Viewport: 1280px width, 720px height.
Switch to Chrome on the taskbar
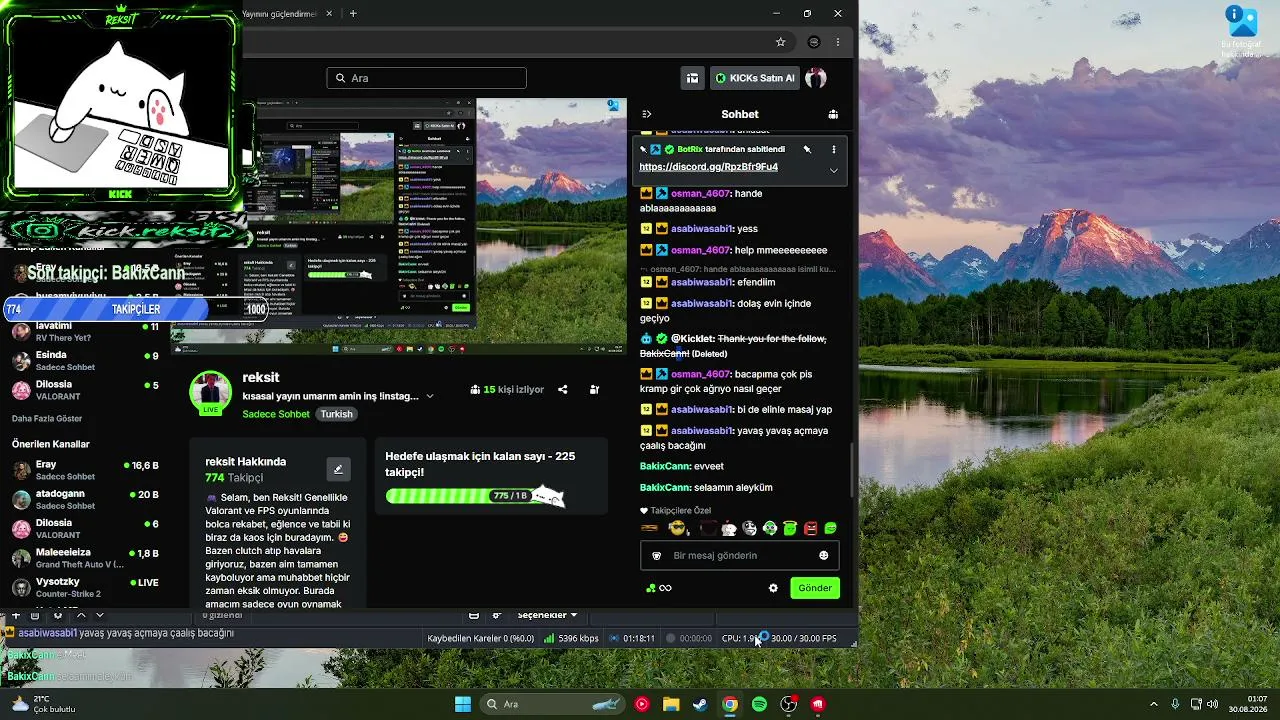730,704
